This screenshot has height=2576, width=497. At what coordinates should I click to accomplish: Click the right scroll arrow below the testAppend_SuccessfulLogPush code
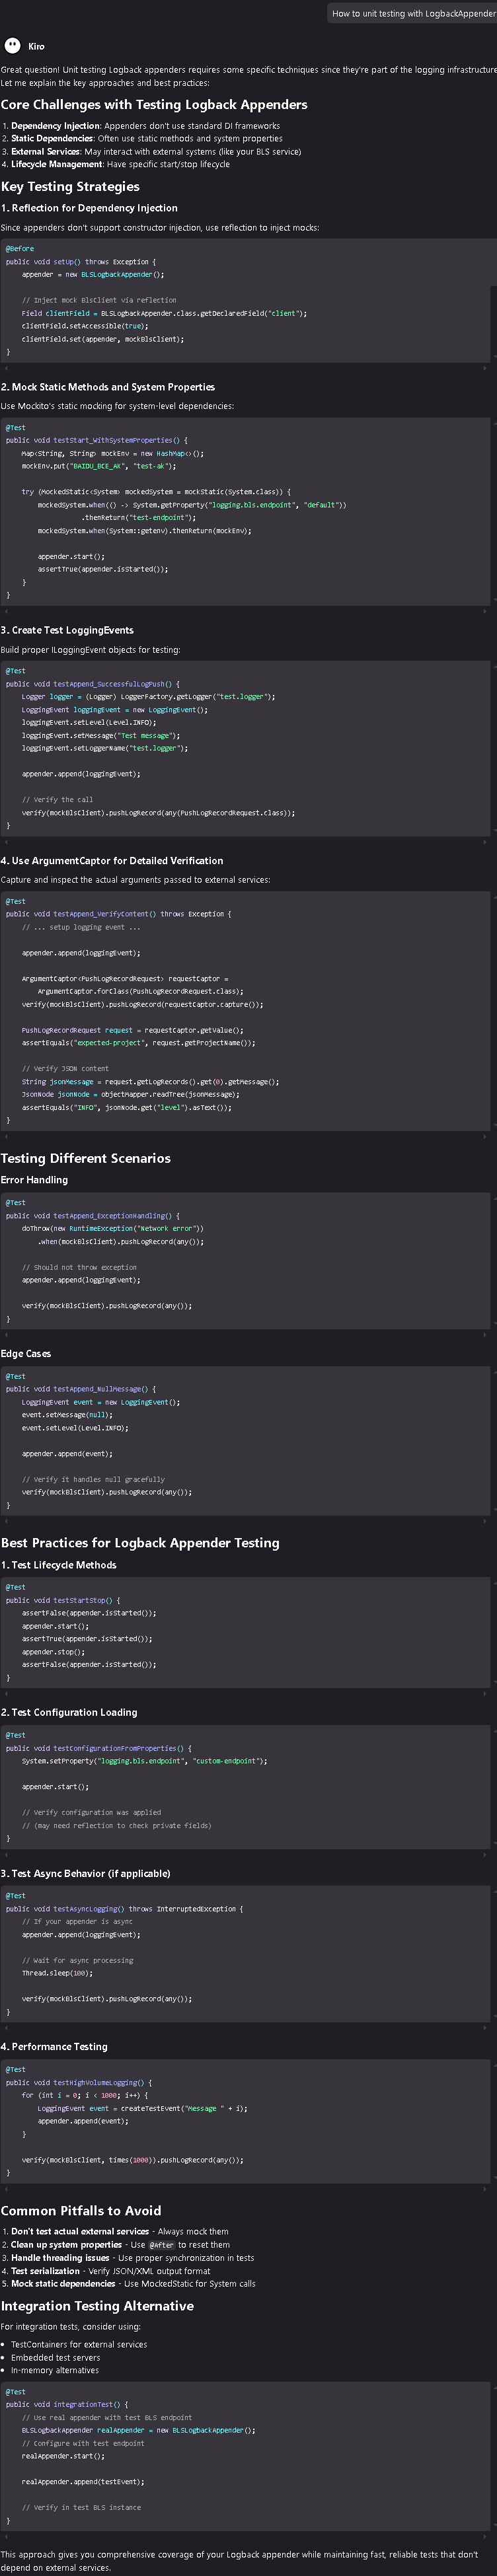click(x=485, y=842)
